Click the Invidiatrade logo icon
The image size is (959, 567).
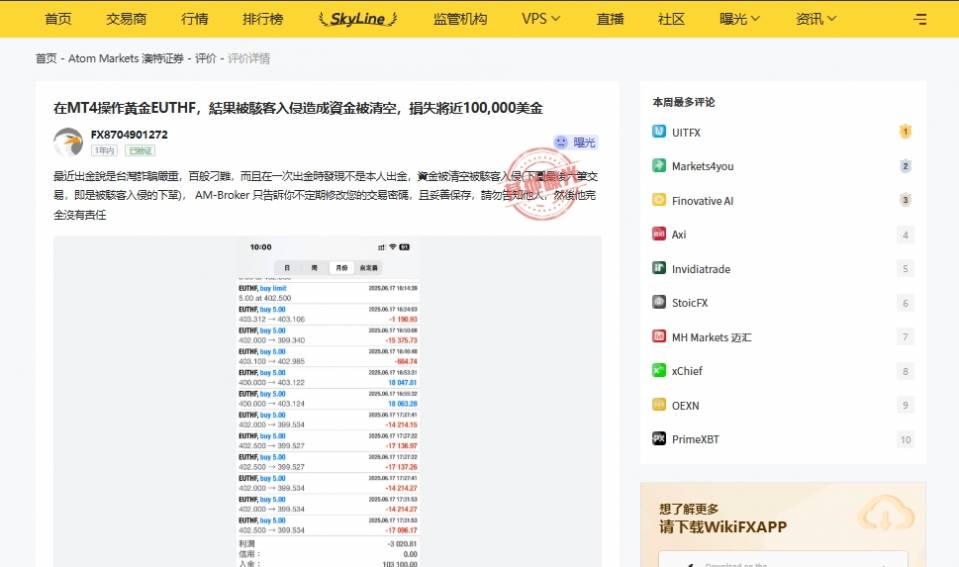click(x=659, y=268)
